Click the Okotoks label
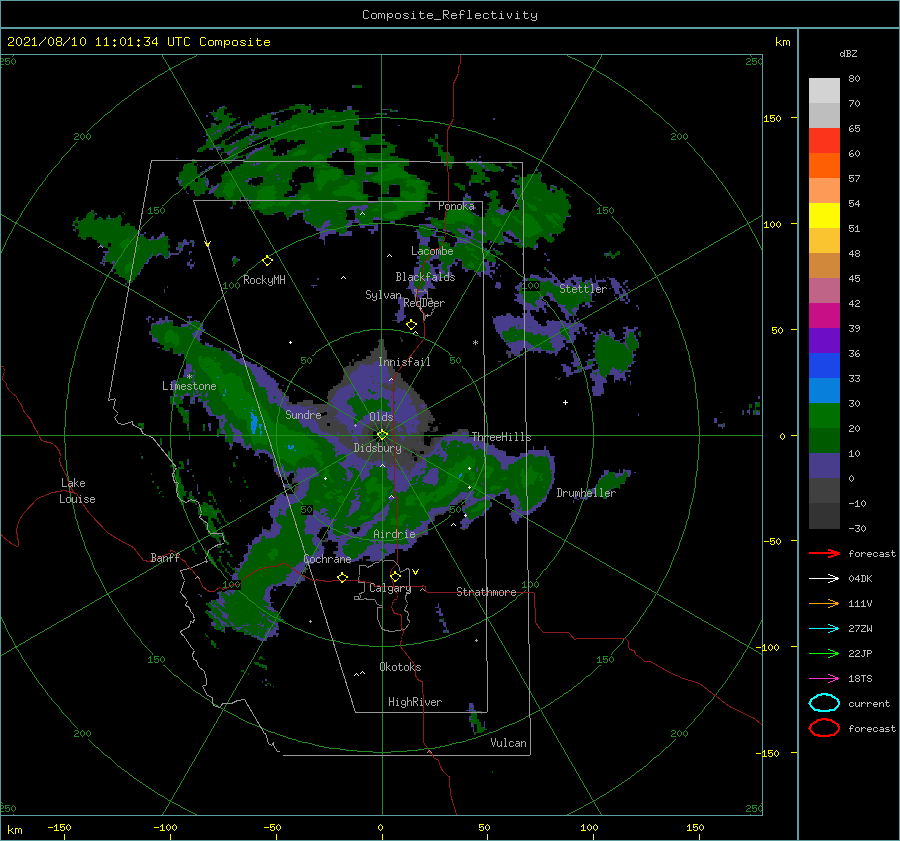900x841 pixels. click(400, 667)
